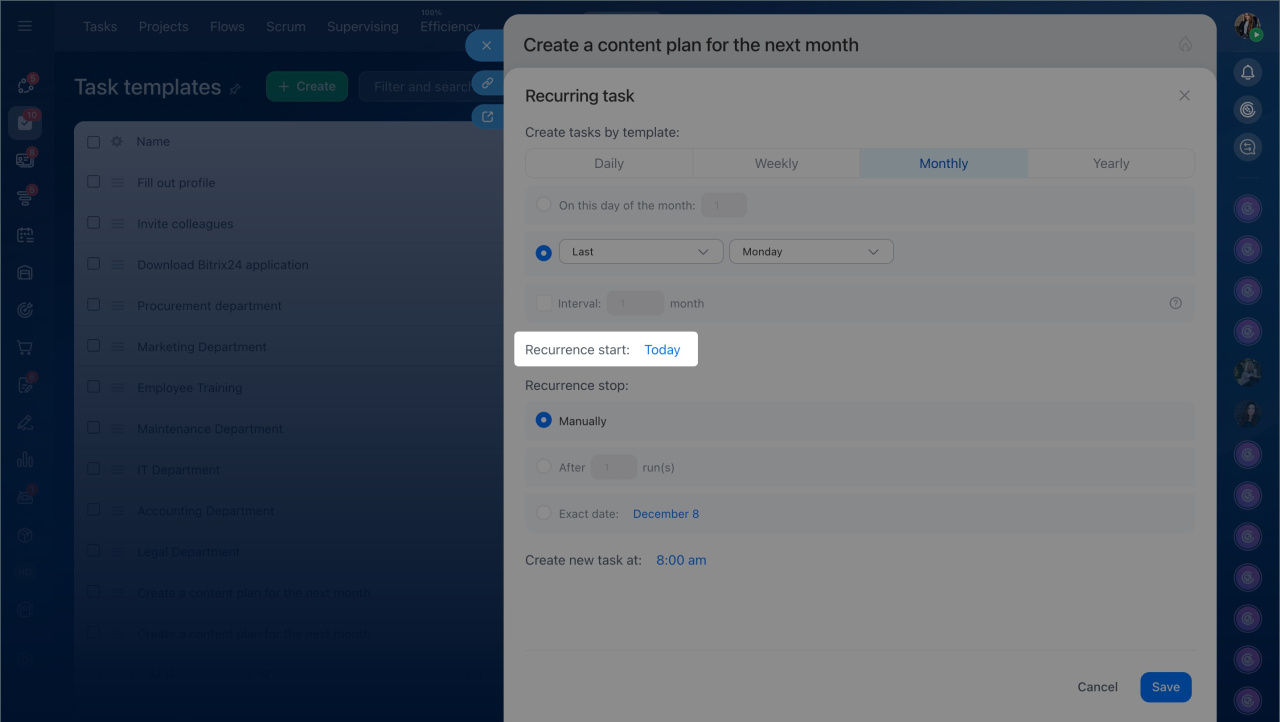Click the help question mark icon
Screen dimensions: 1280x722
tap(1175, 303)
